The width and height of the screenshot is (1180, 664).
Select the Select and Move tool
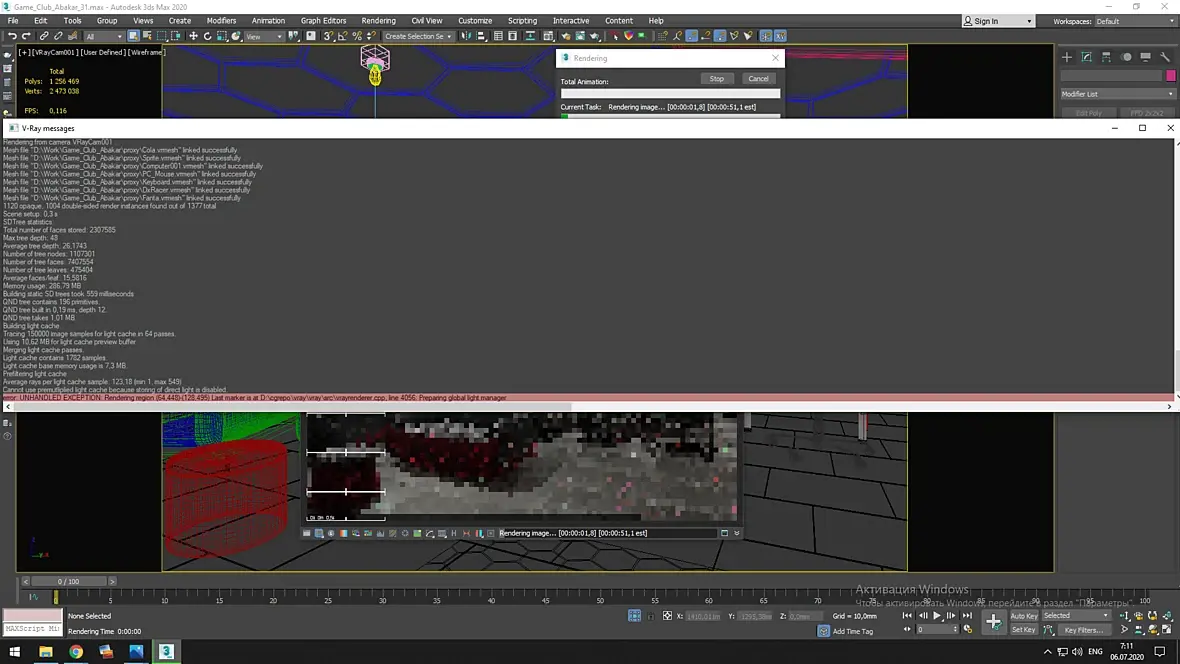pyautogui.click(x=193, y=36)
